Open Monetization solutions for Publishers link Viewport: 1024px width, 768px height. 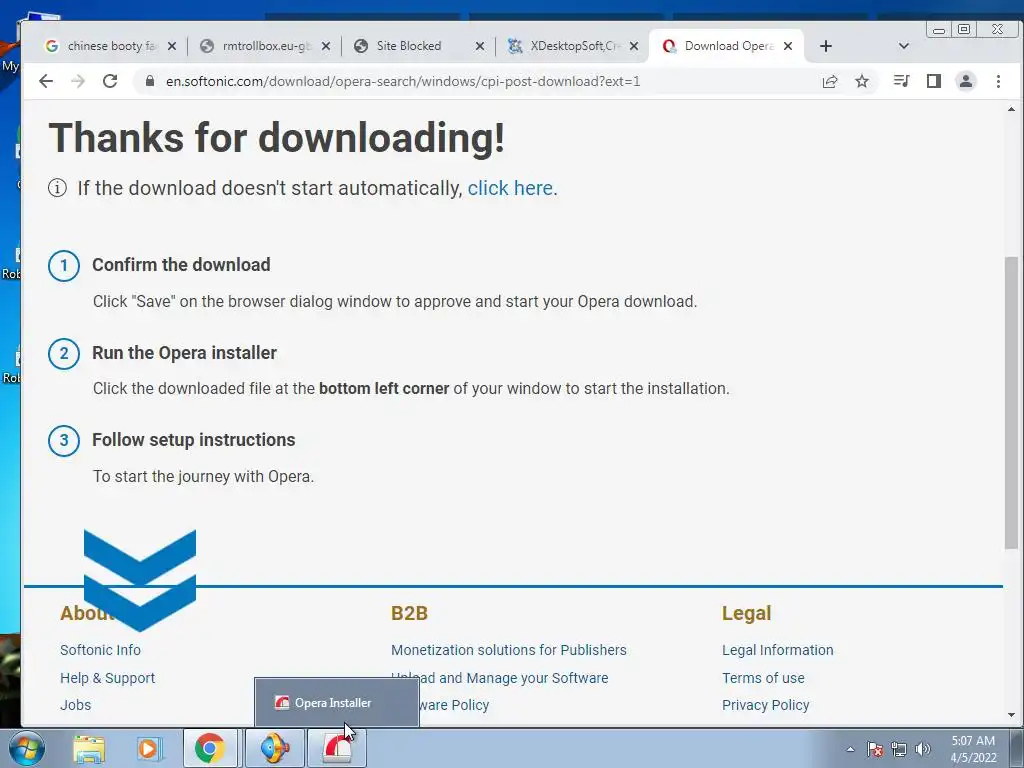[x=509, y=650]
